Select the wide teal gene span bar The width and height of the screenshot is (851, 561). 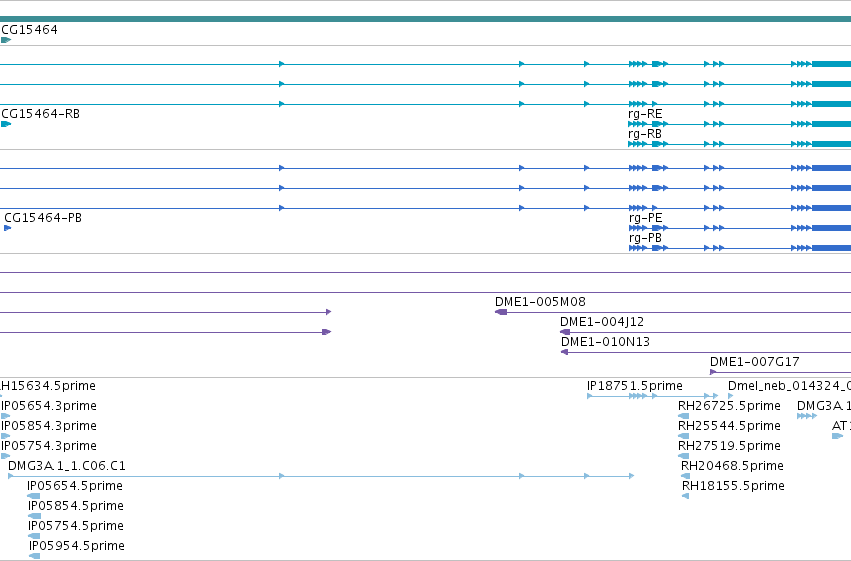(426, 19)
